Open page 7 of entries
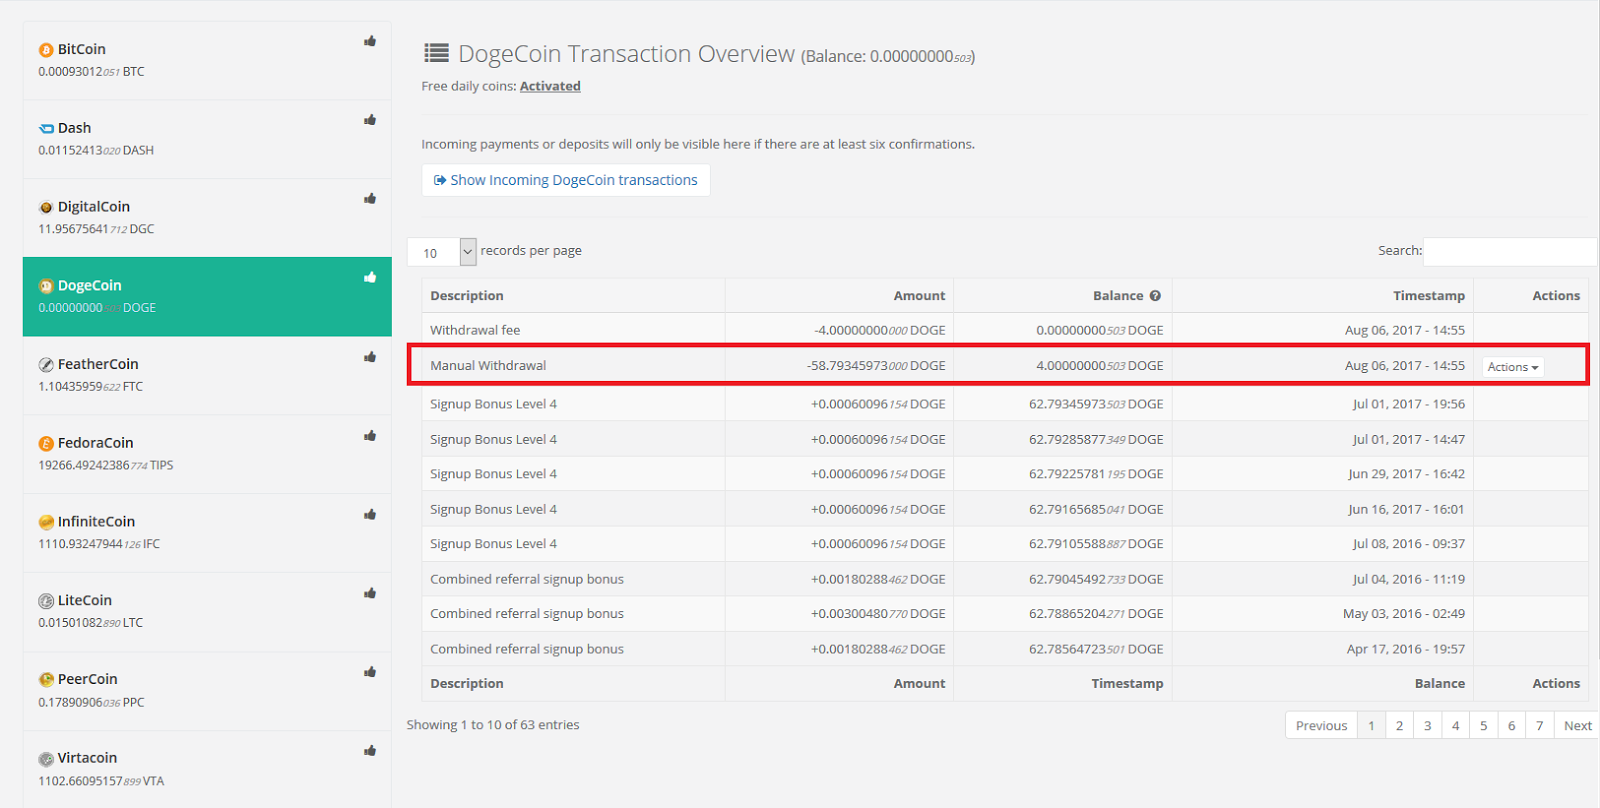1600x808 pixels. click(1539, 726)
